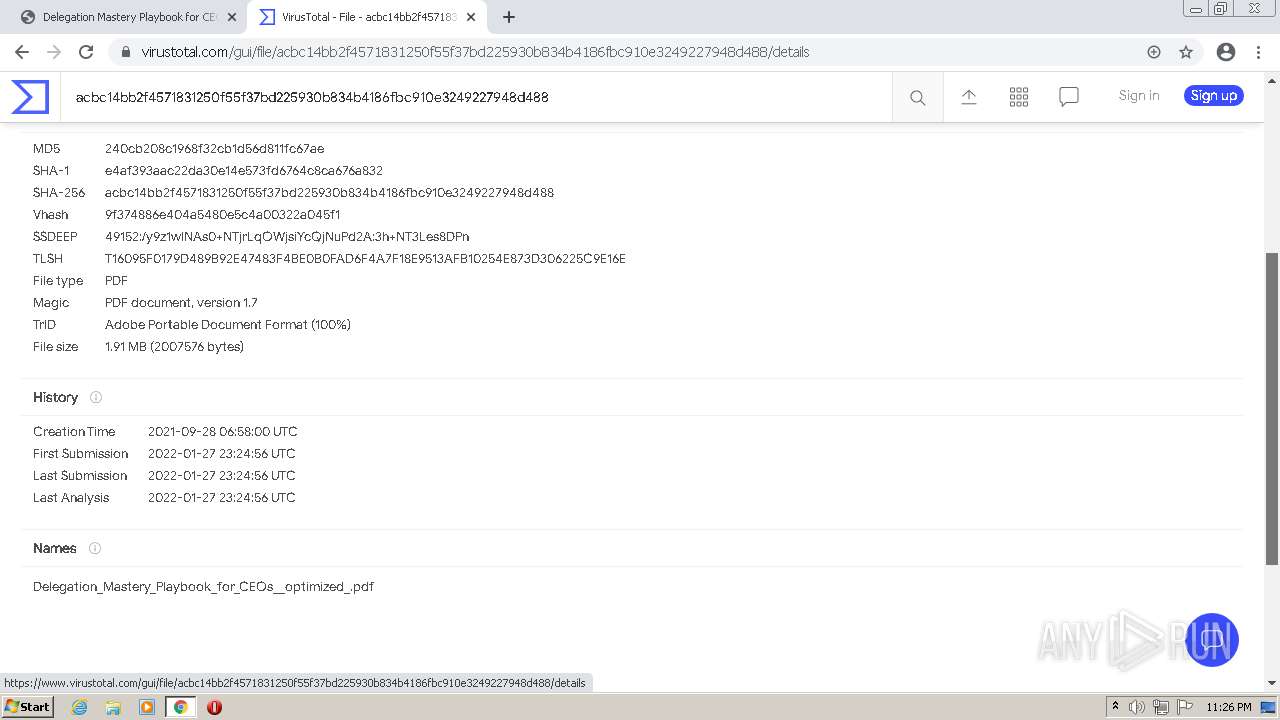The height and width of the screenshot is (720, 1280).
Task: Click the MD5 hash value
Action: pos(214,149)
